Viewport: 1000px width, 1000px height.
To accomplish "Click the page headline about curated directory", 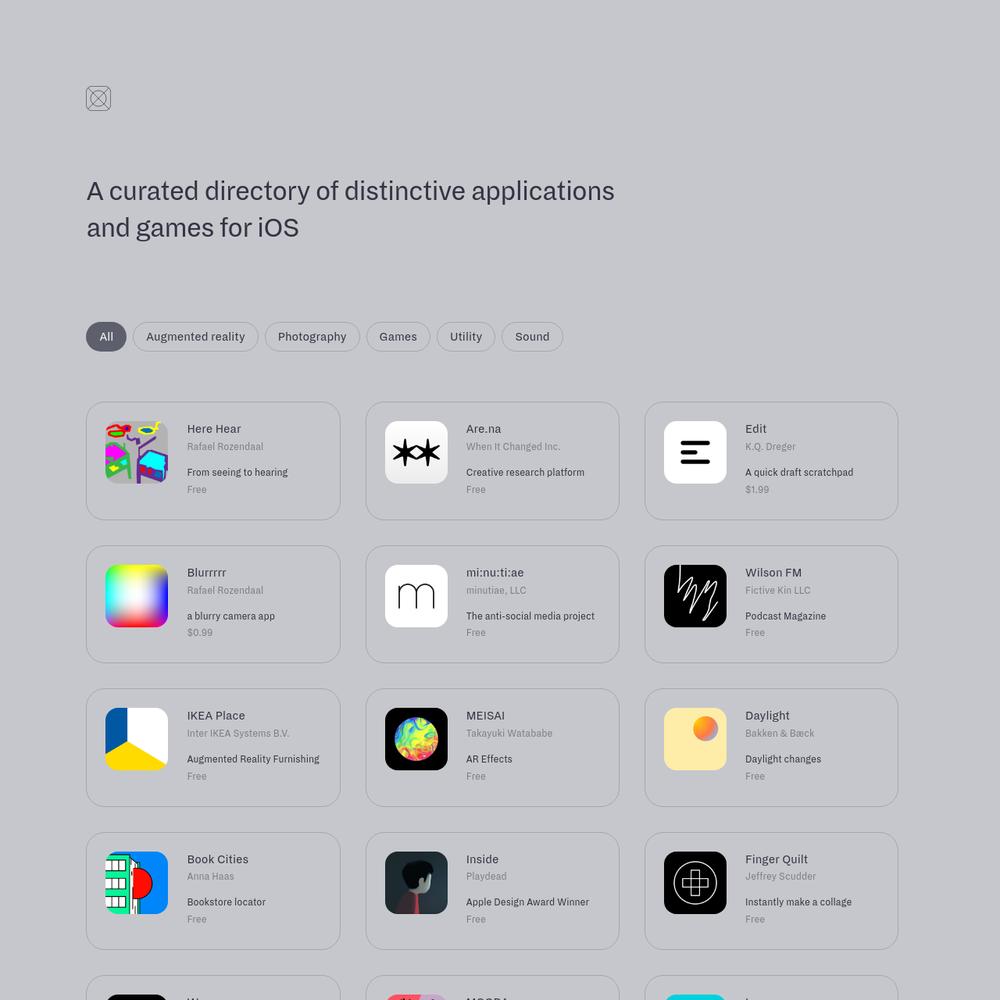I will coord(350,209).
